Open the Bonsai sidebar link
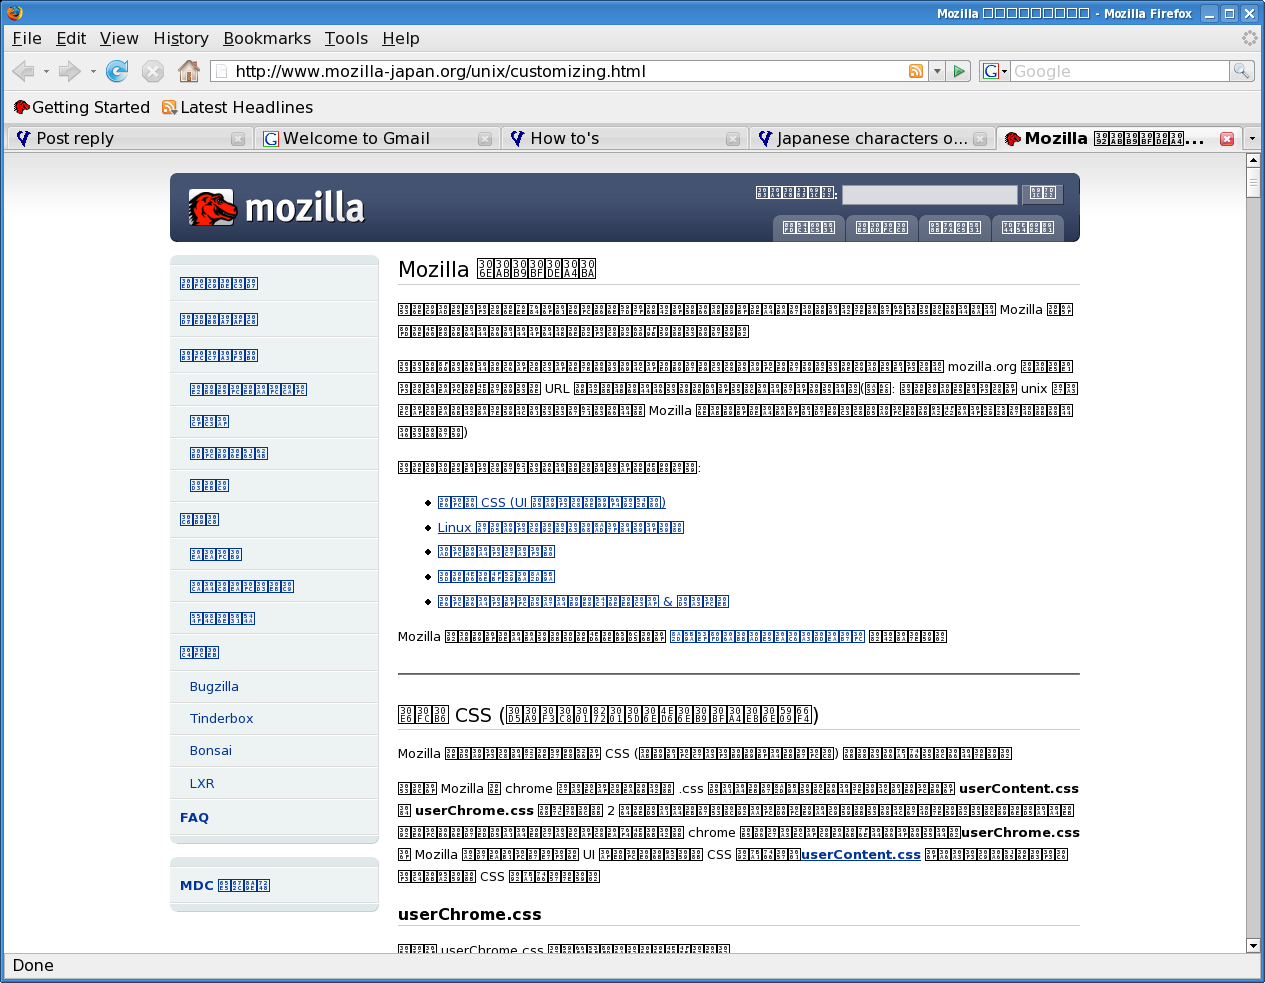The height and width of the screenshot is (983, 1265). point(211,751)
